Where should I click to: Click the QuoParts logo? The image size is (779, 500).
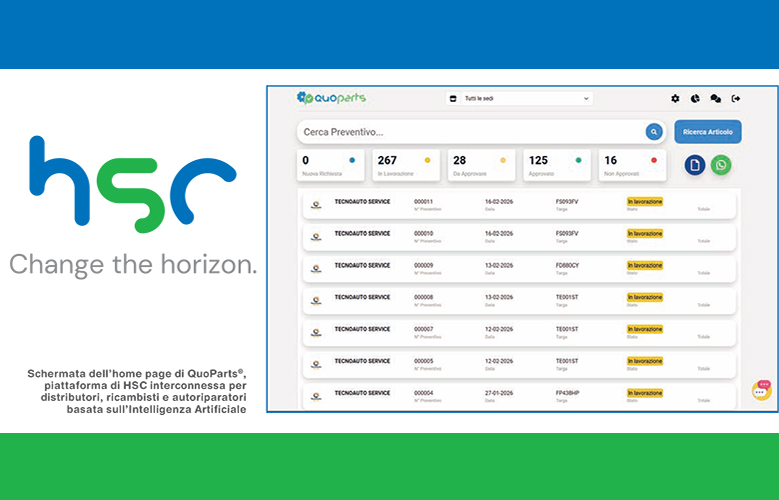pos(331,98)
